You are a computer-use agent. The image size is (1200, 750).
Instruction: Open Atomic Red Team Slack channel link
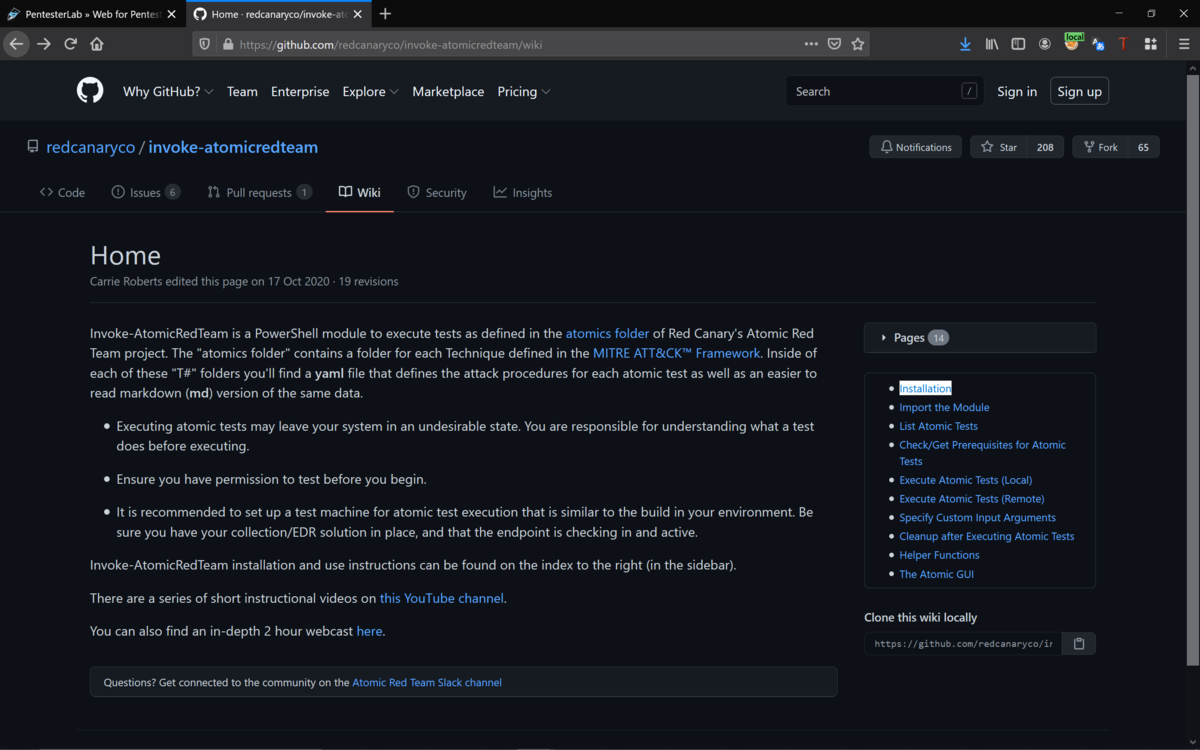coord(427,683)
